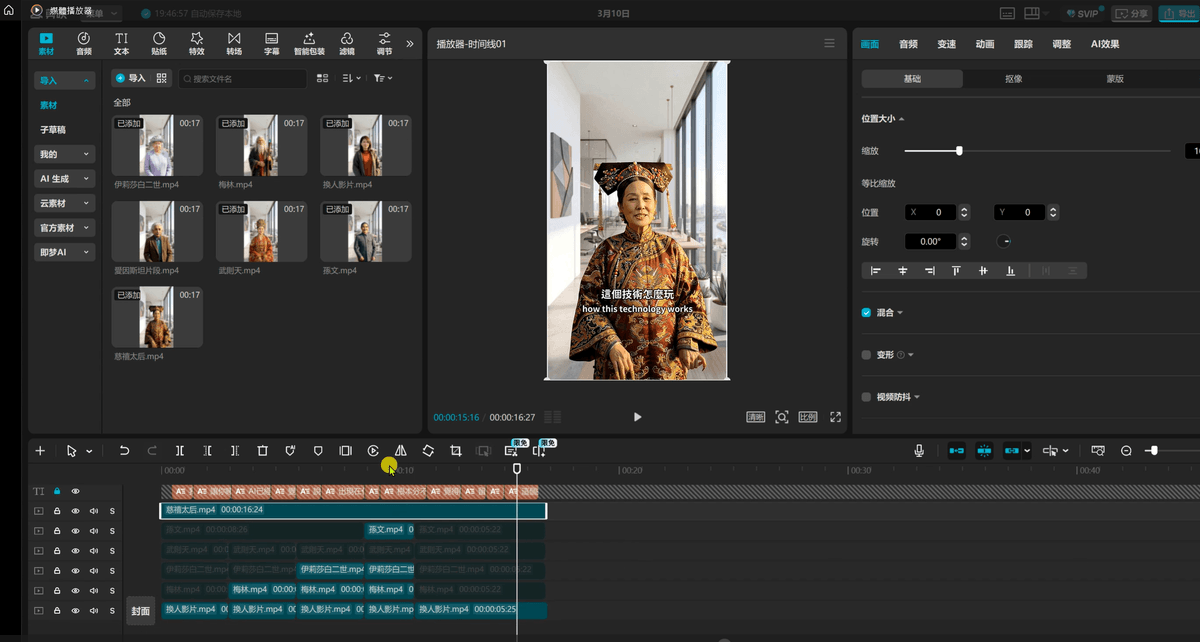Open the 贴纸 stickers panel

(159, 43)
